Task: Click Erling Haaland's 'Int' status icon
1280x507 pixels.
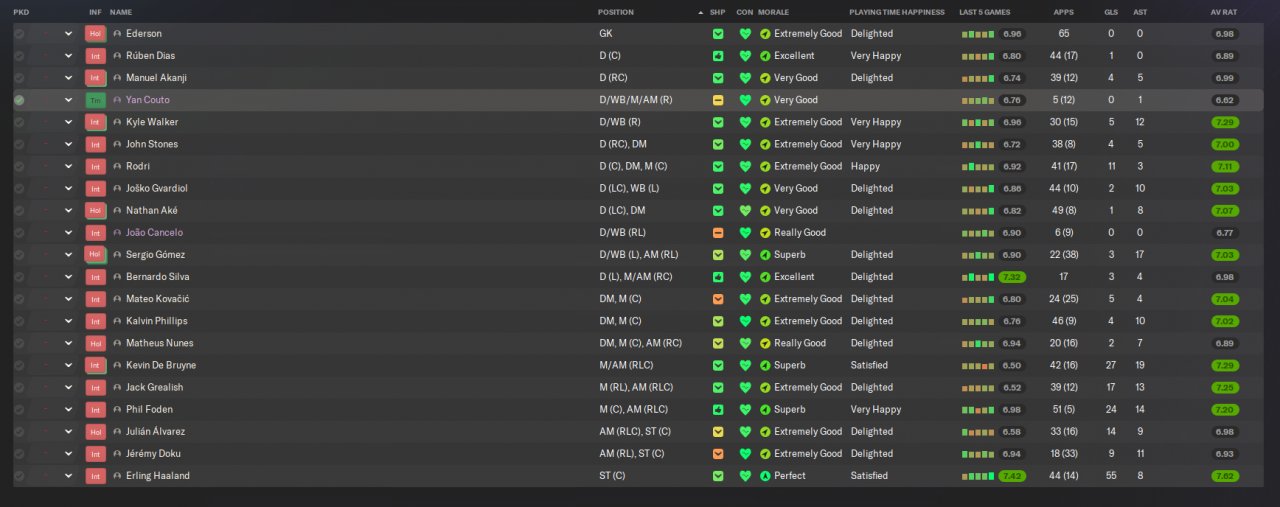Action: [95, 476]
